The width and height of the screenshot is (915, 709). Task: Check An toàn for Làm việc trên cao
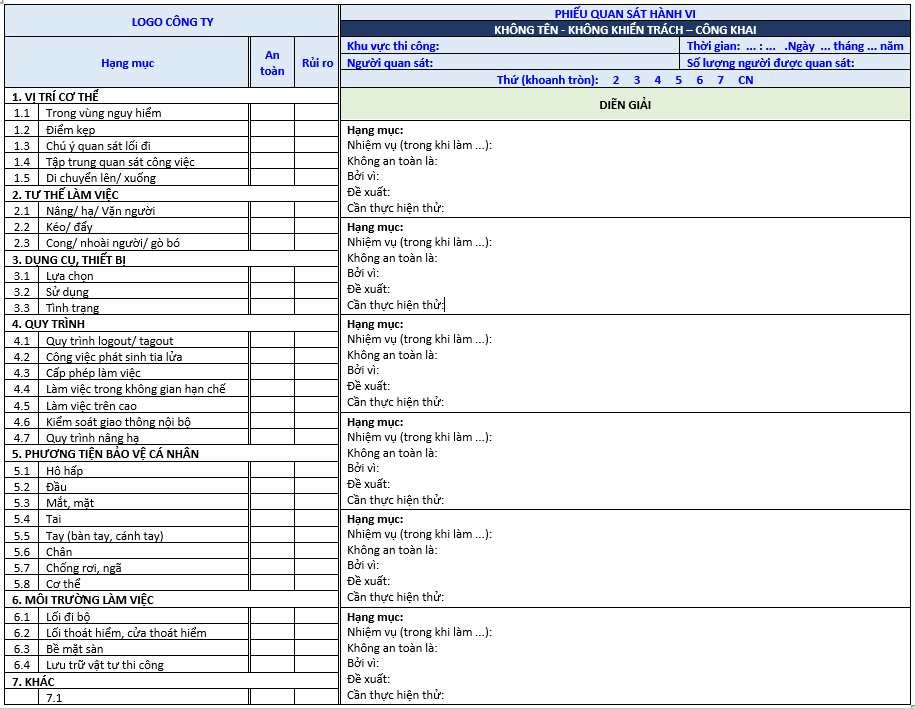[x=272, y=405]
